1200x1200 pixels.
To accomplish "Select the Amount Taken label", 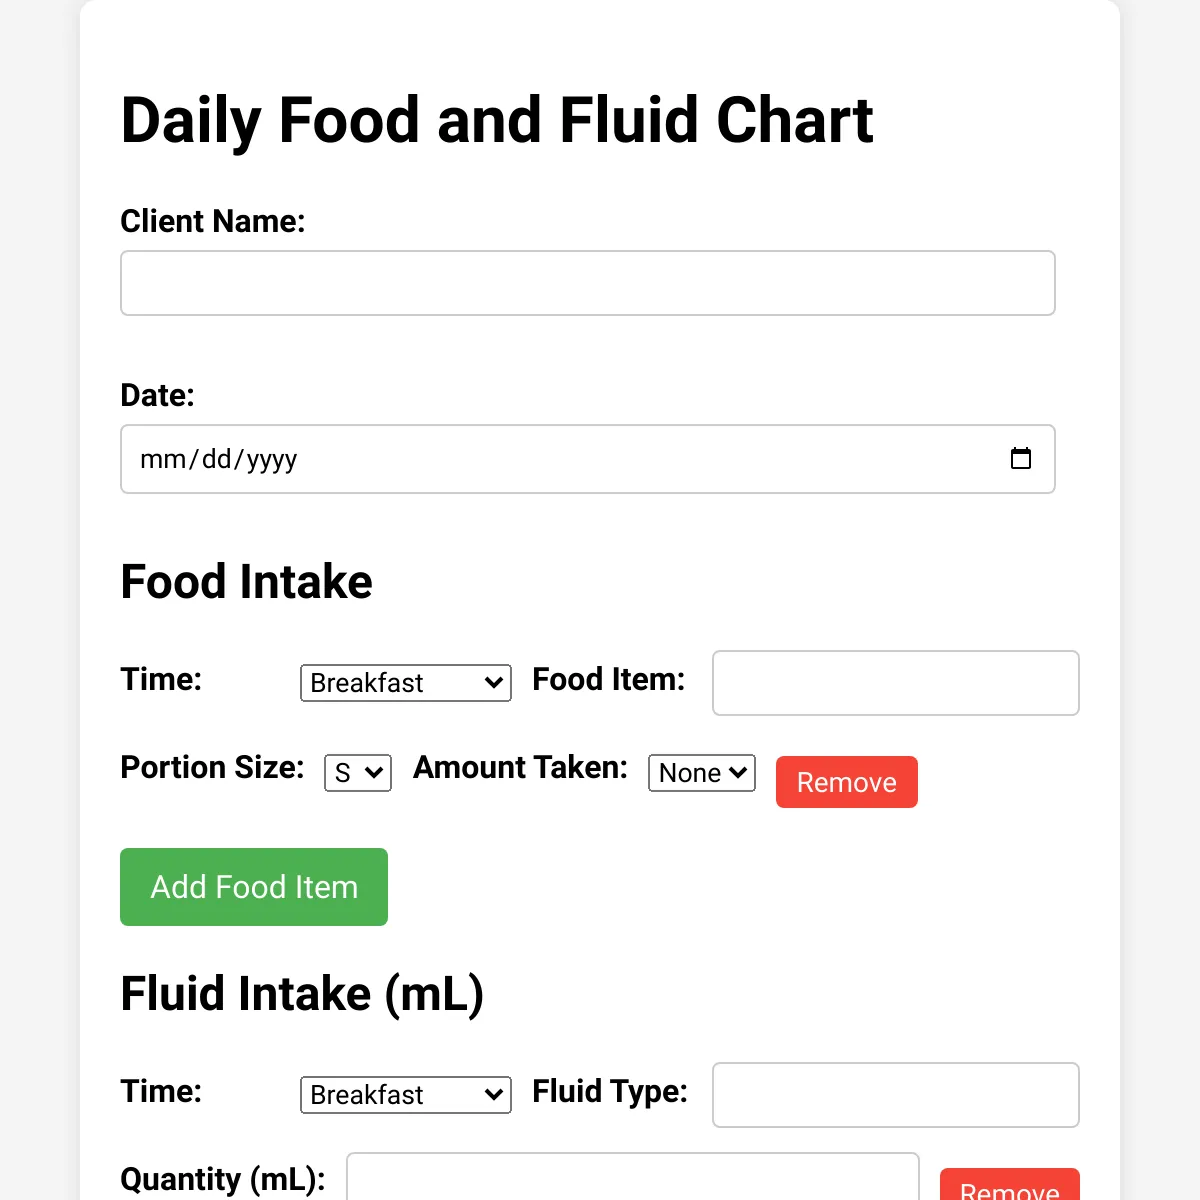I will (x=521, y=767).
